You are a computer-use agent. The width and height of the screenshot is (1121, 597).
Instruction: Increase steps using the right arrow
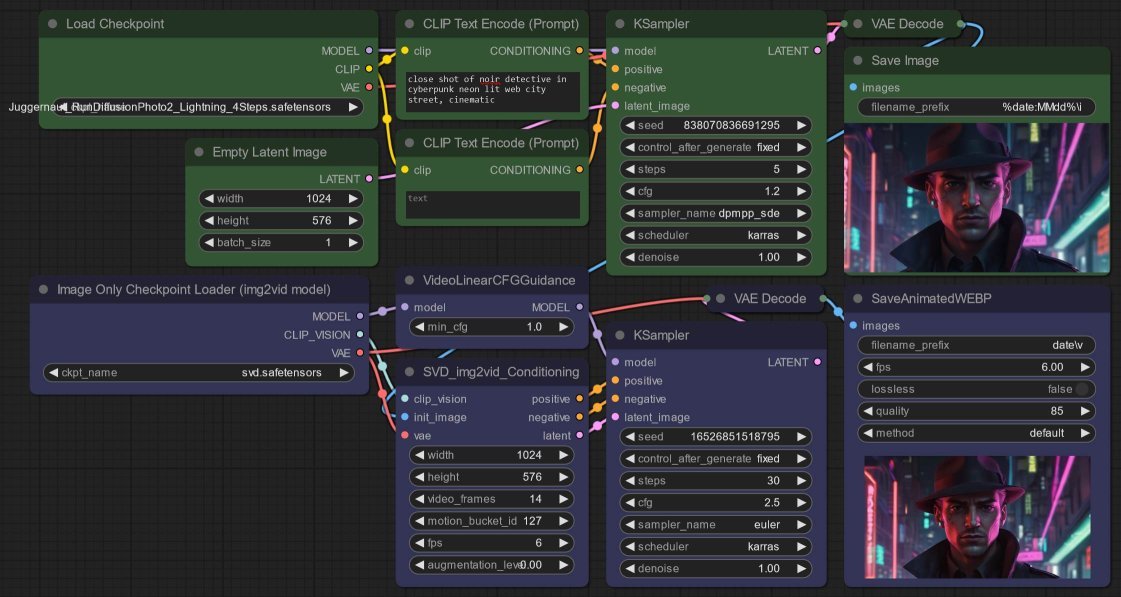pyautogui.click(x=803, y=169)
